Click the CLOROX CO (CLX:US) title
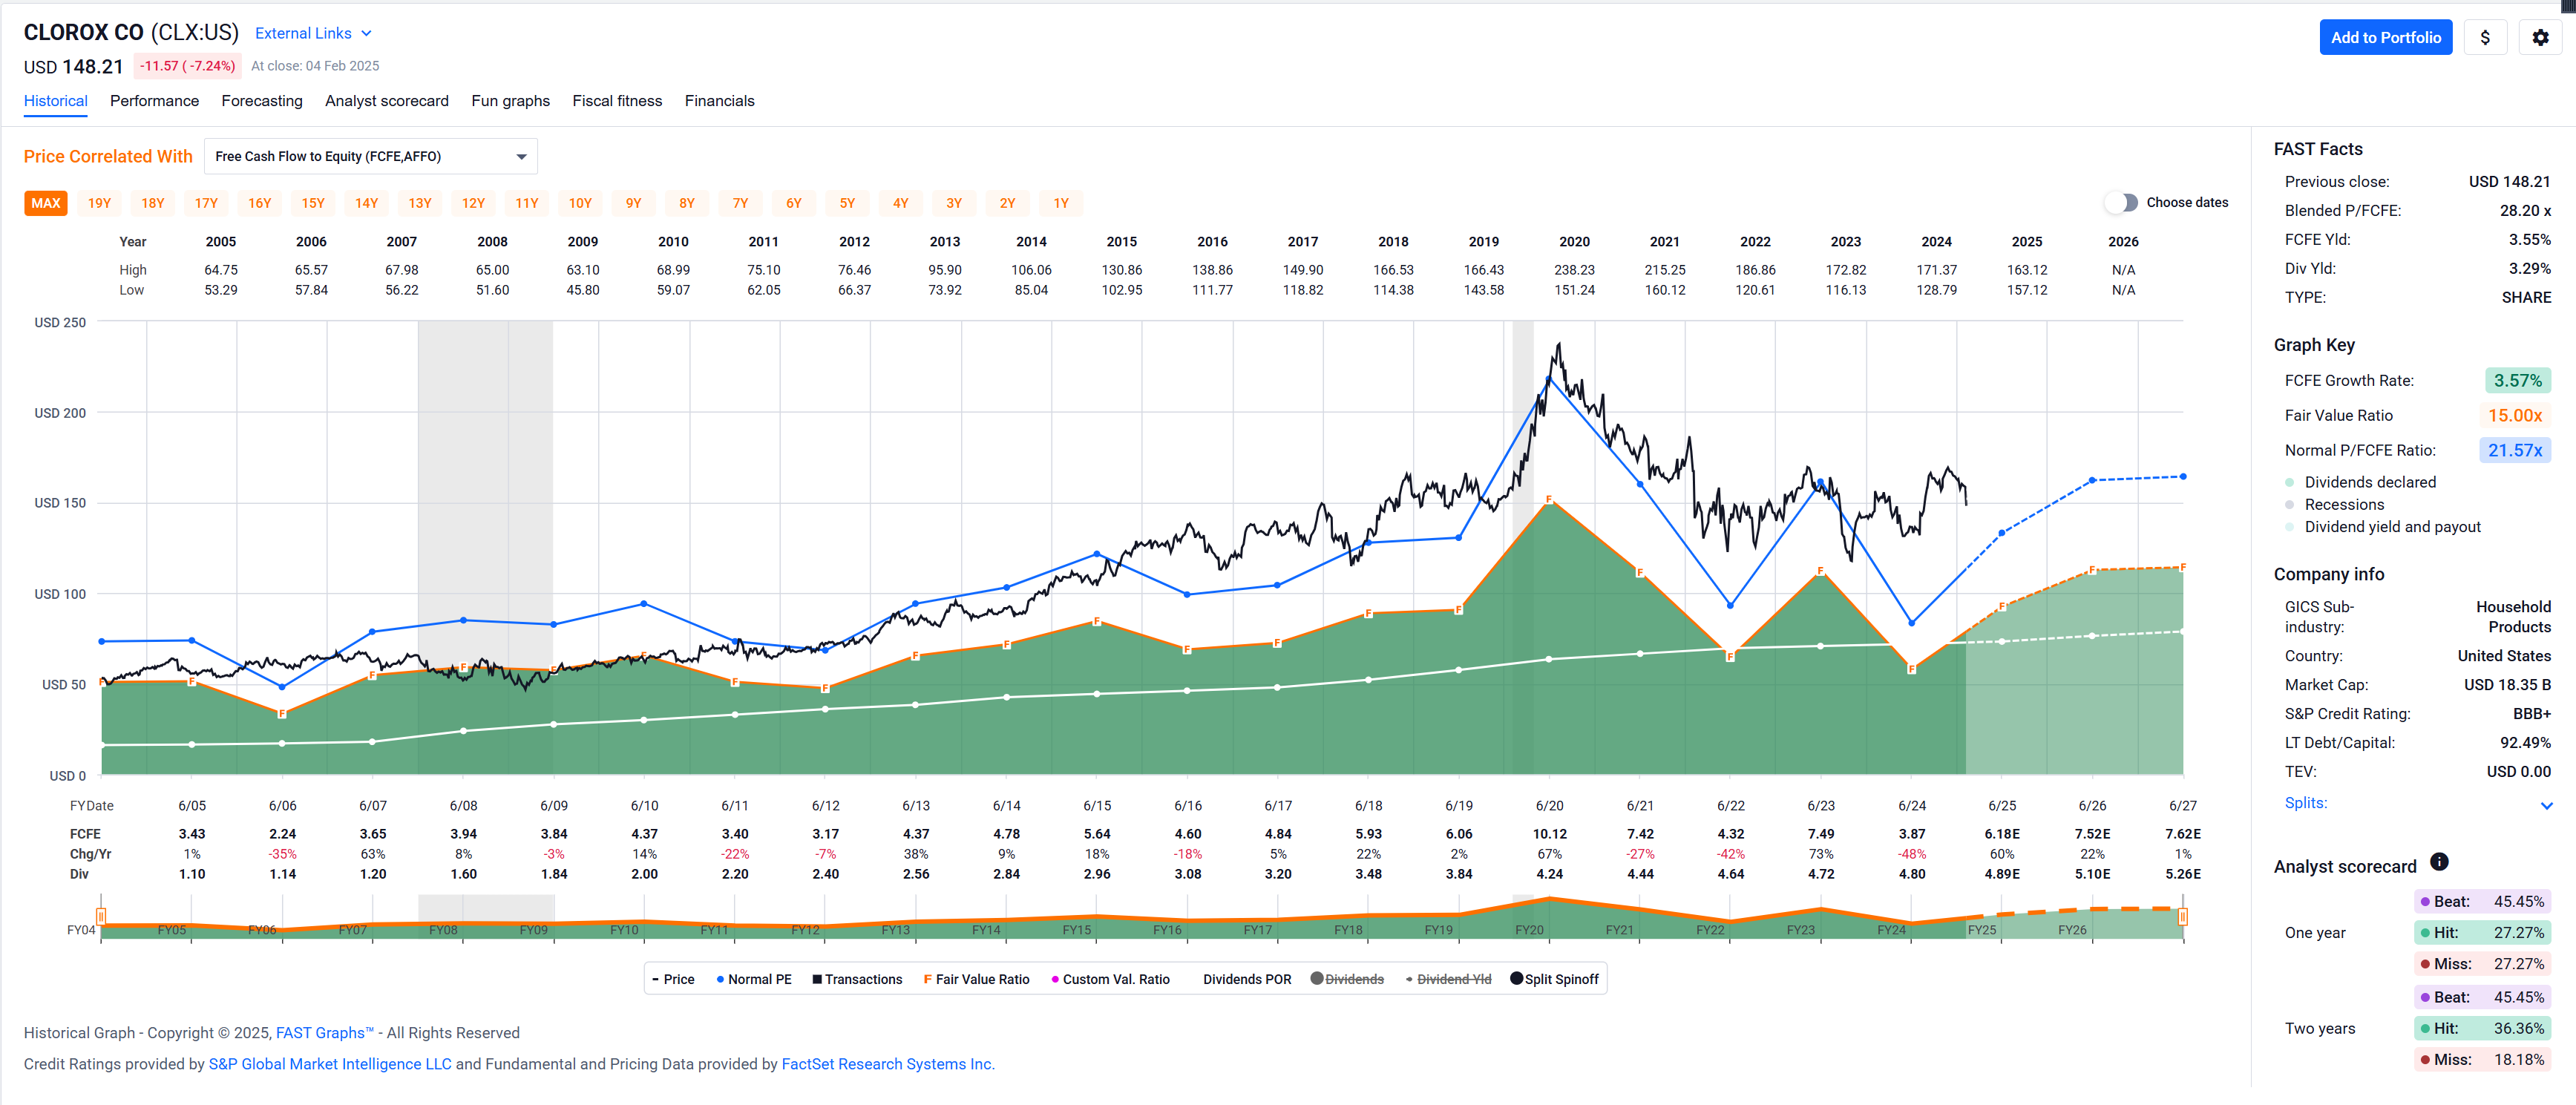This screenshot has height=1105, width=2576. (x=131, y=32)
